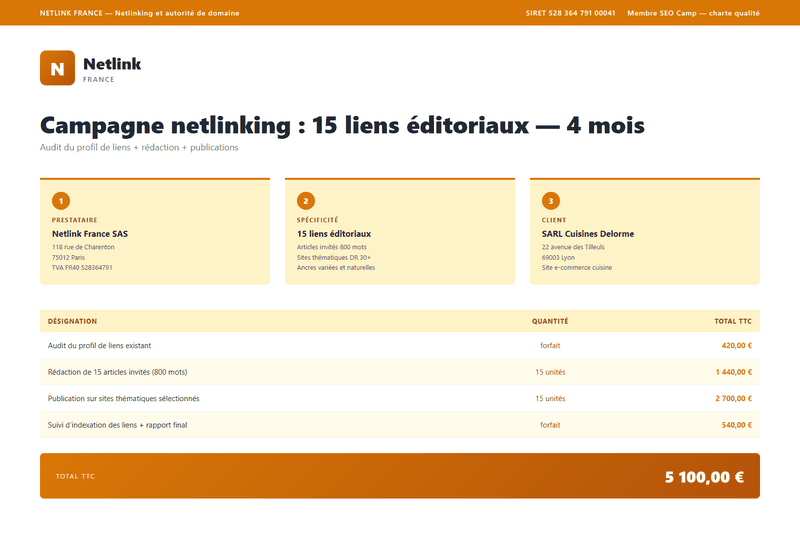Click the Netlink brand name
Image resolution: width=800 pixels, height=534 pixels.
click(x=112, y=64)
